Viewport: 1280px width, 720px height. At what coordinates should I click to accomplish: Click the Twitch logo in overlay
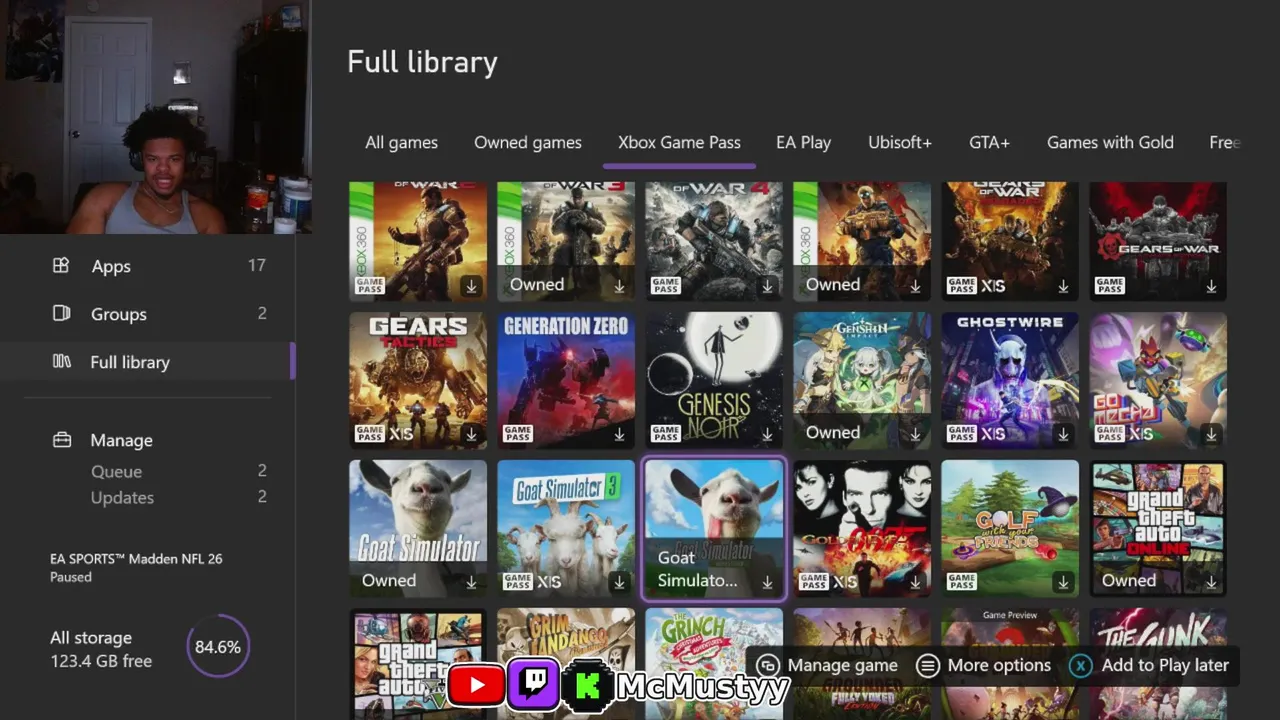coord(533,685)
